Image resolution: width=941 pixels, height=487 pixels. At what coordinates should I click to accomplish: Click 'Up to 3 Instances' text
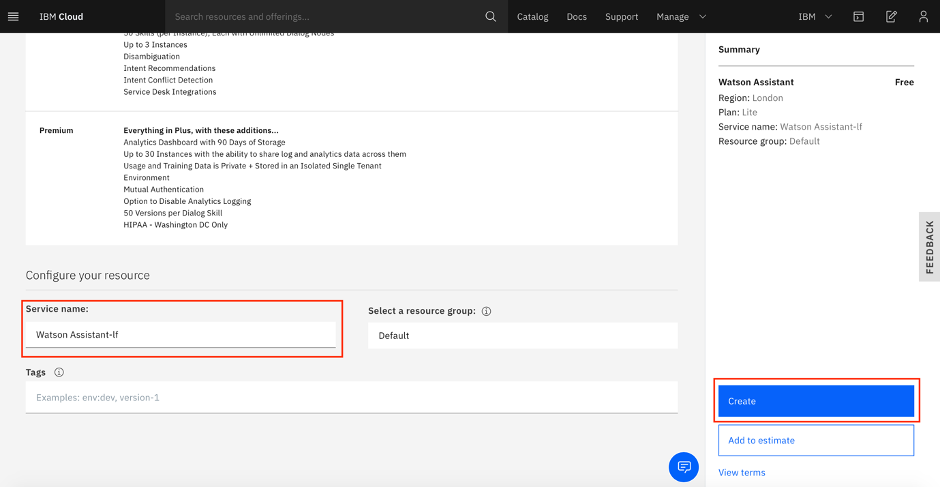(155, 44)
